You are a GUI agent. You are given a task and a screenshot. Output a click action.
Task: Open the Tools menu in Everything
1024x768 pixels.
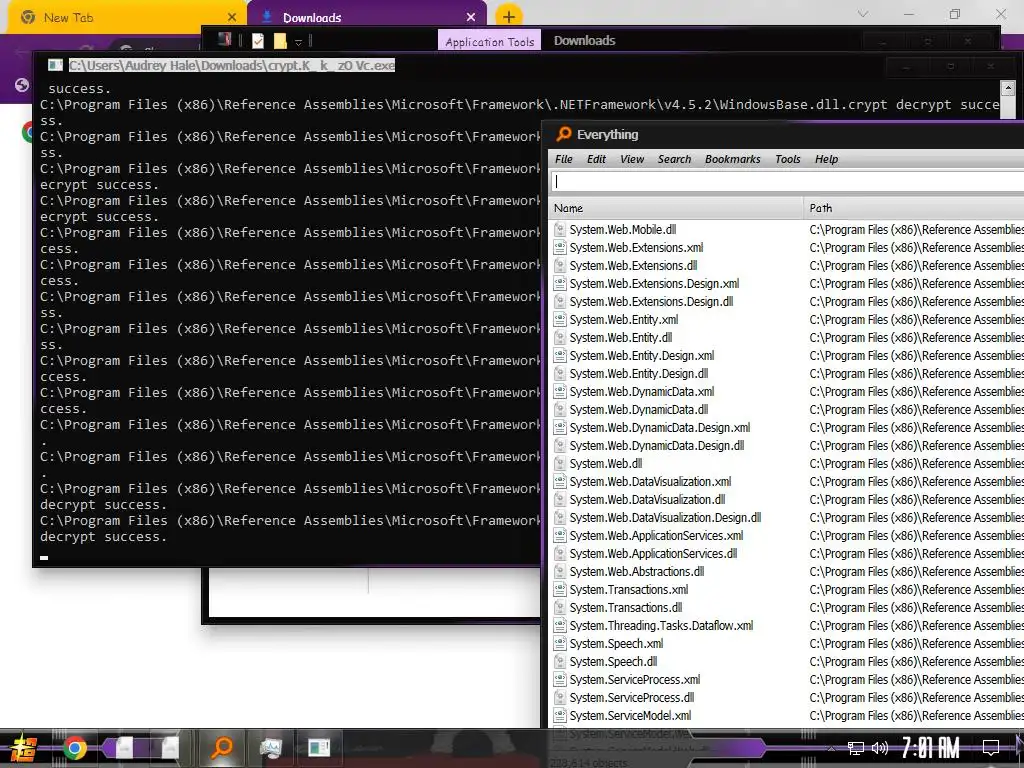(788, 159)
